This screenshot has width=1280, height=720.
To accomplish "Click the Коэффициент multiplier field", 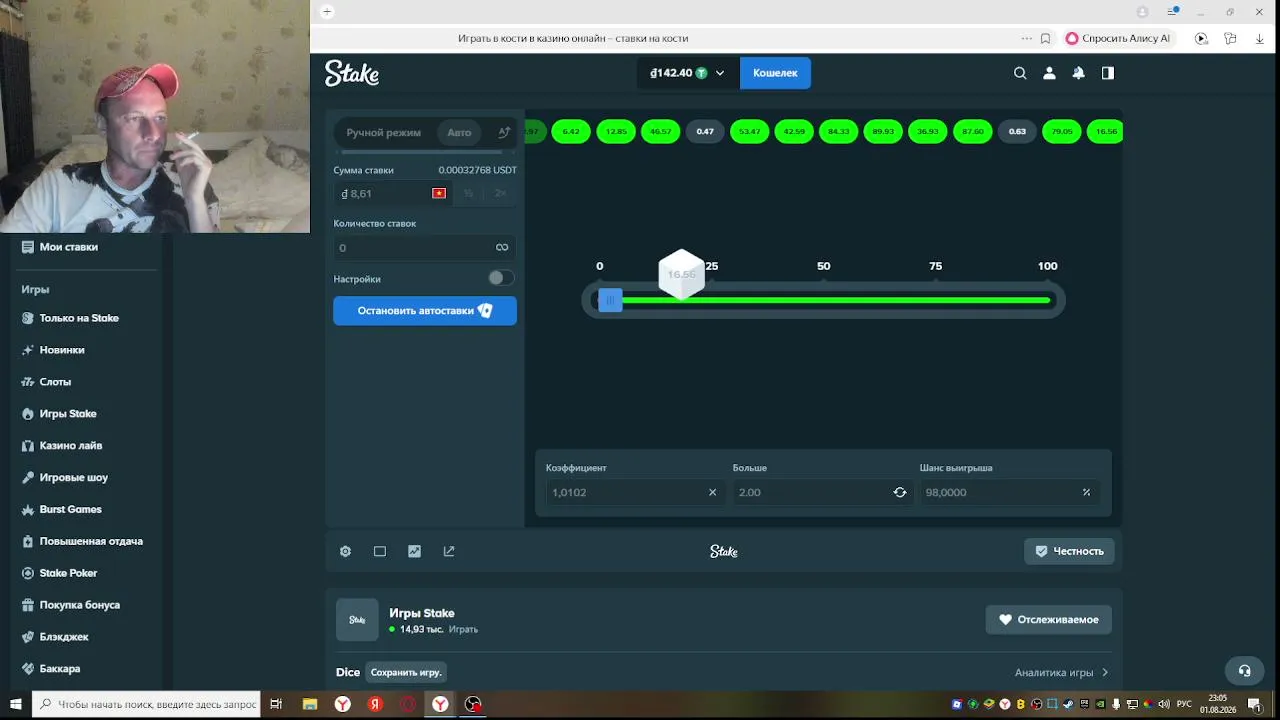I will (635, 492).
